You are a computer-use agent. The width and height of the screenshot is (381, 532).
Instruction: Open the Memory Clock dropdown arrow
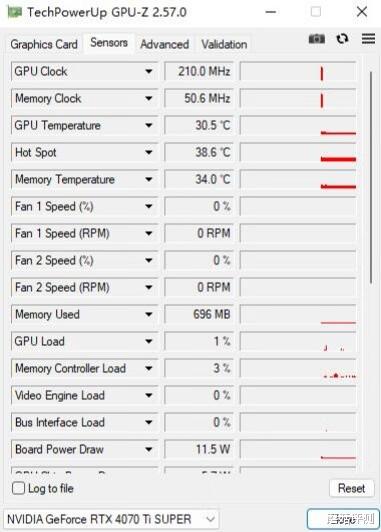(149, 99)
